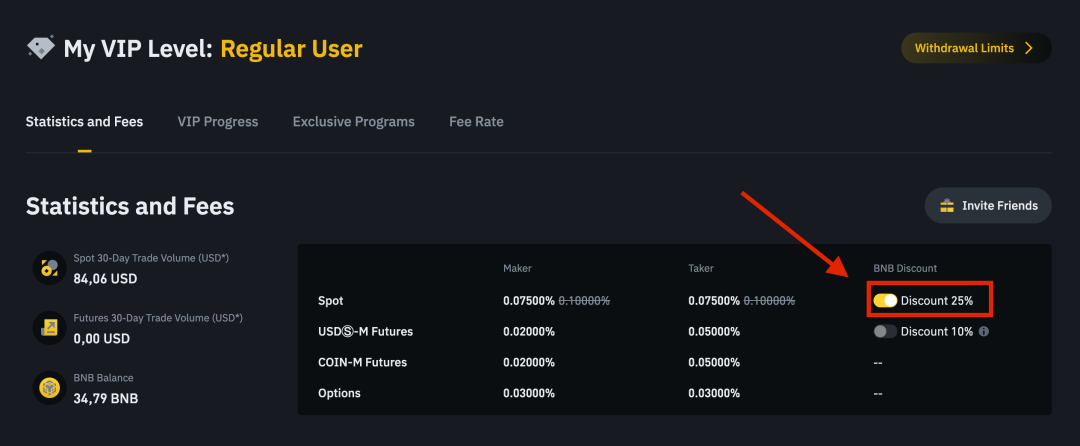This screenshot has height=446, width=1080.
Task: Click the Options Taker fee 0.03000%
Action: point(714,393)
